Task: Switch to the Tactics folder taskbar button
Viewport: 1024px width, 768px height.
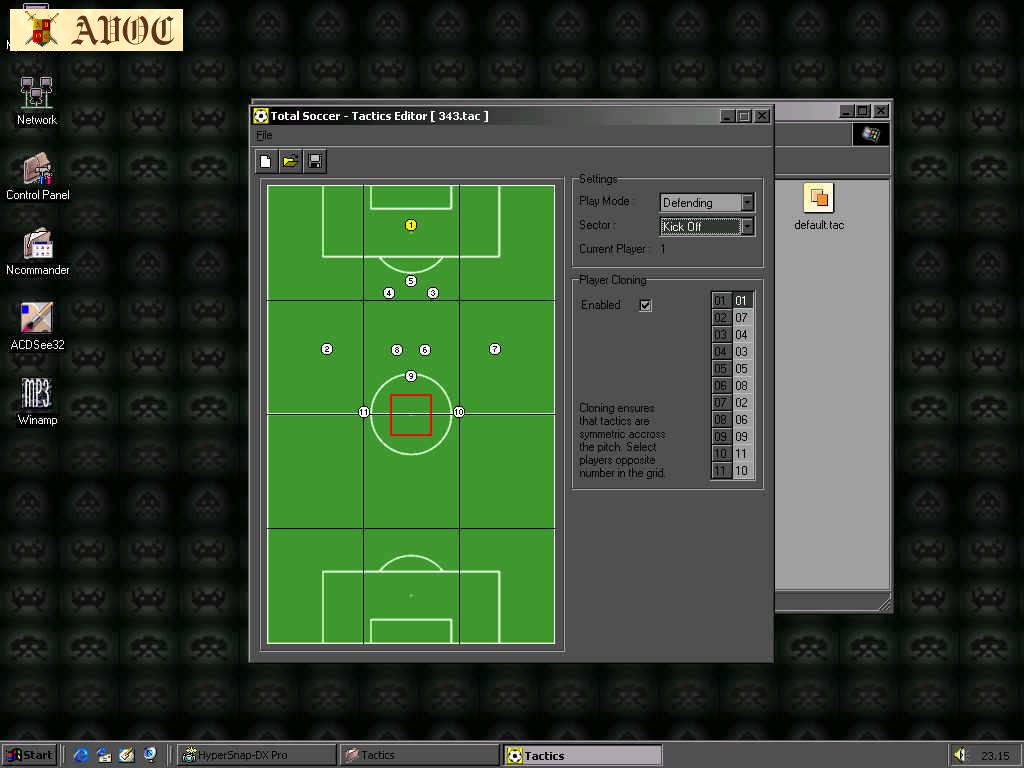Action: (419, 756)
